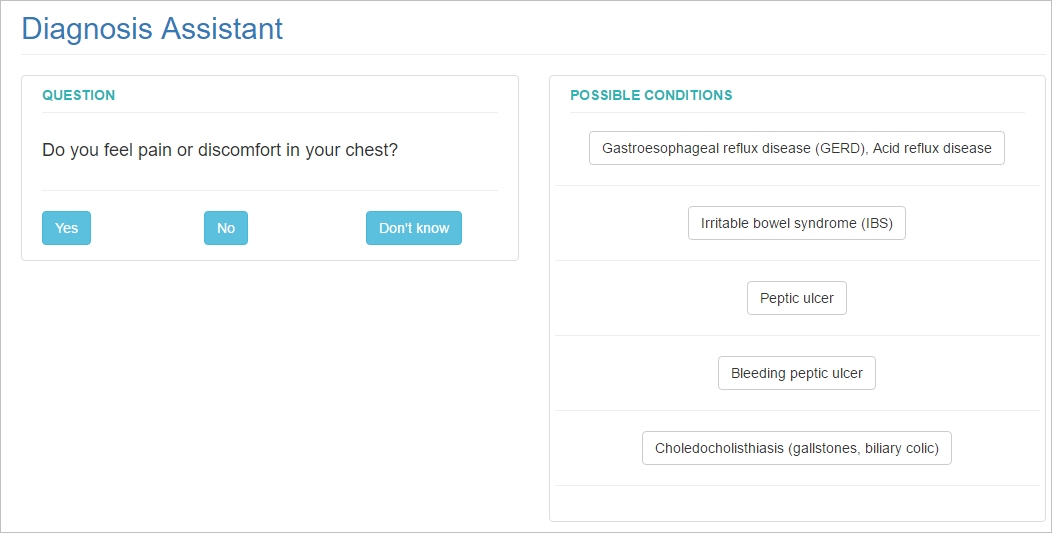This screenshot has height=538, width=1056.
Task: Click the empty row below Choledocholisthiasis
Action: 797,502
